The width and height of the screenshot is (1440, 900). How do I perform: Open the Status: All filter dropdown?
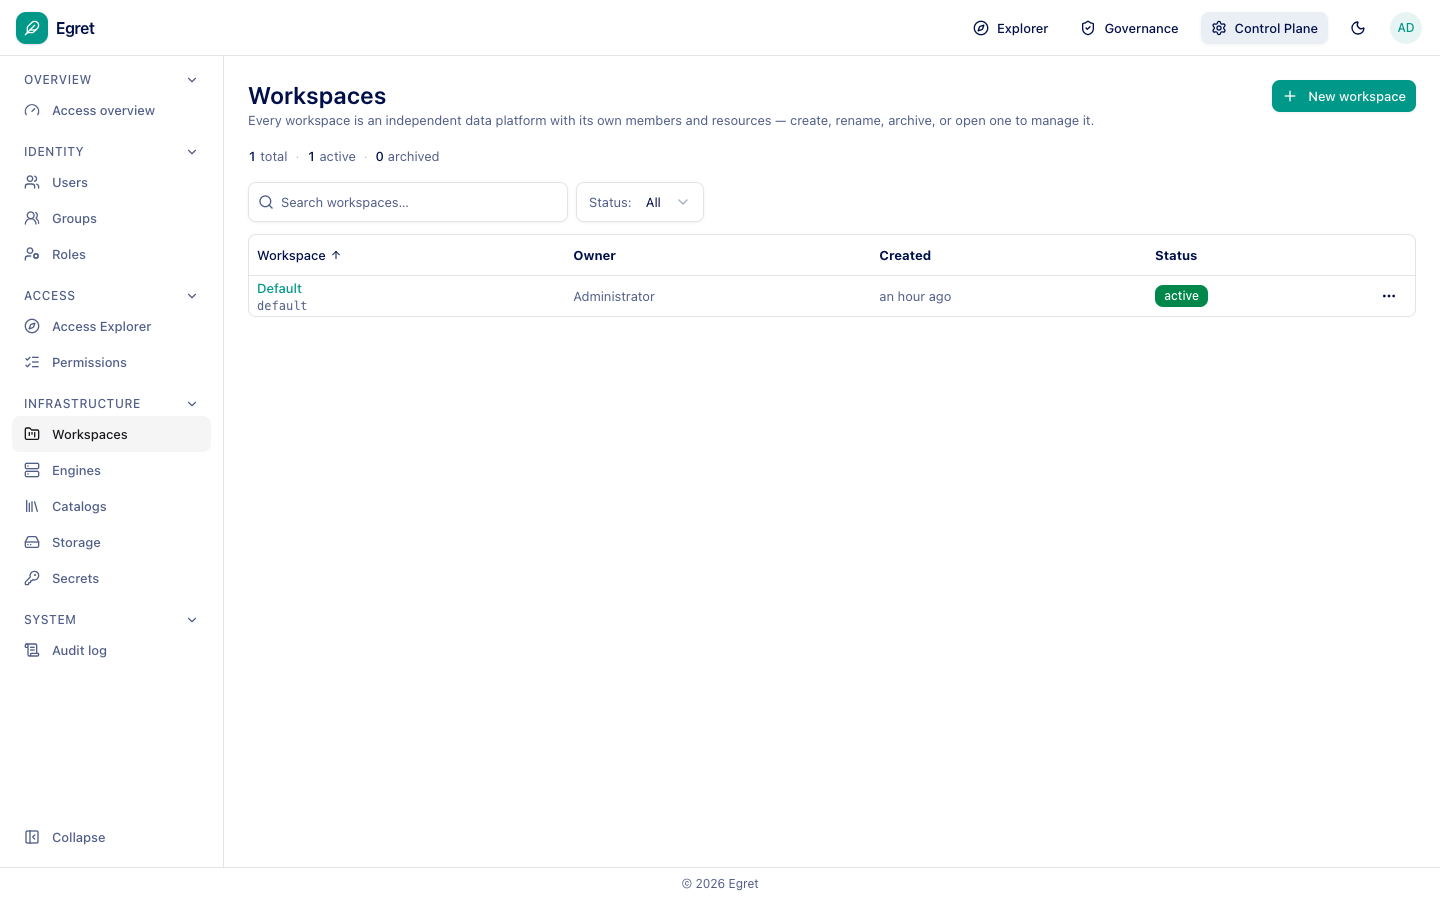pyautogui.click(x=640, y=202)
